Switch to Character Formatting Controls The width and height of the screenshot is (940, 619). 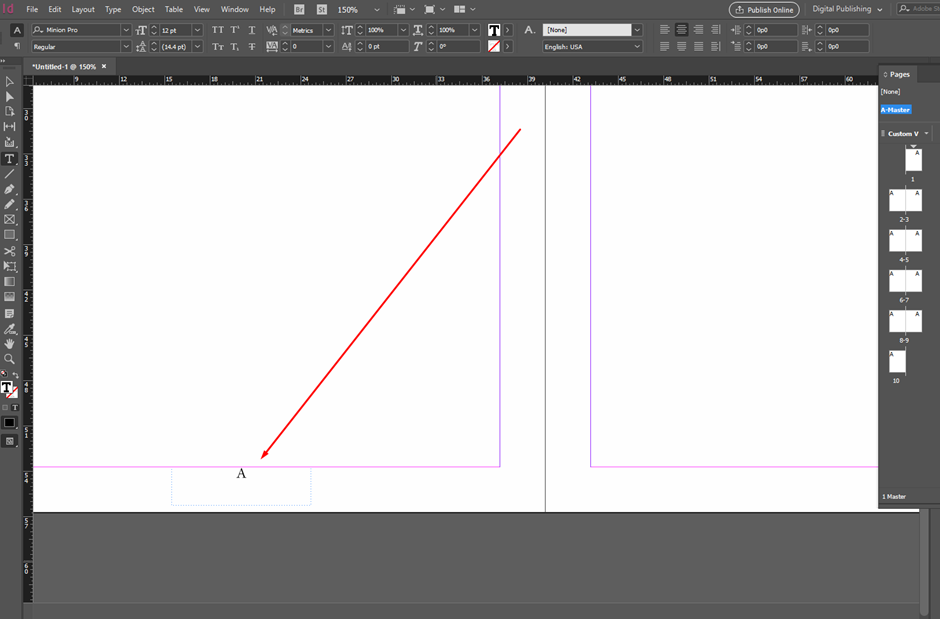17,30
